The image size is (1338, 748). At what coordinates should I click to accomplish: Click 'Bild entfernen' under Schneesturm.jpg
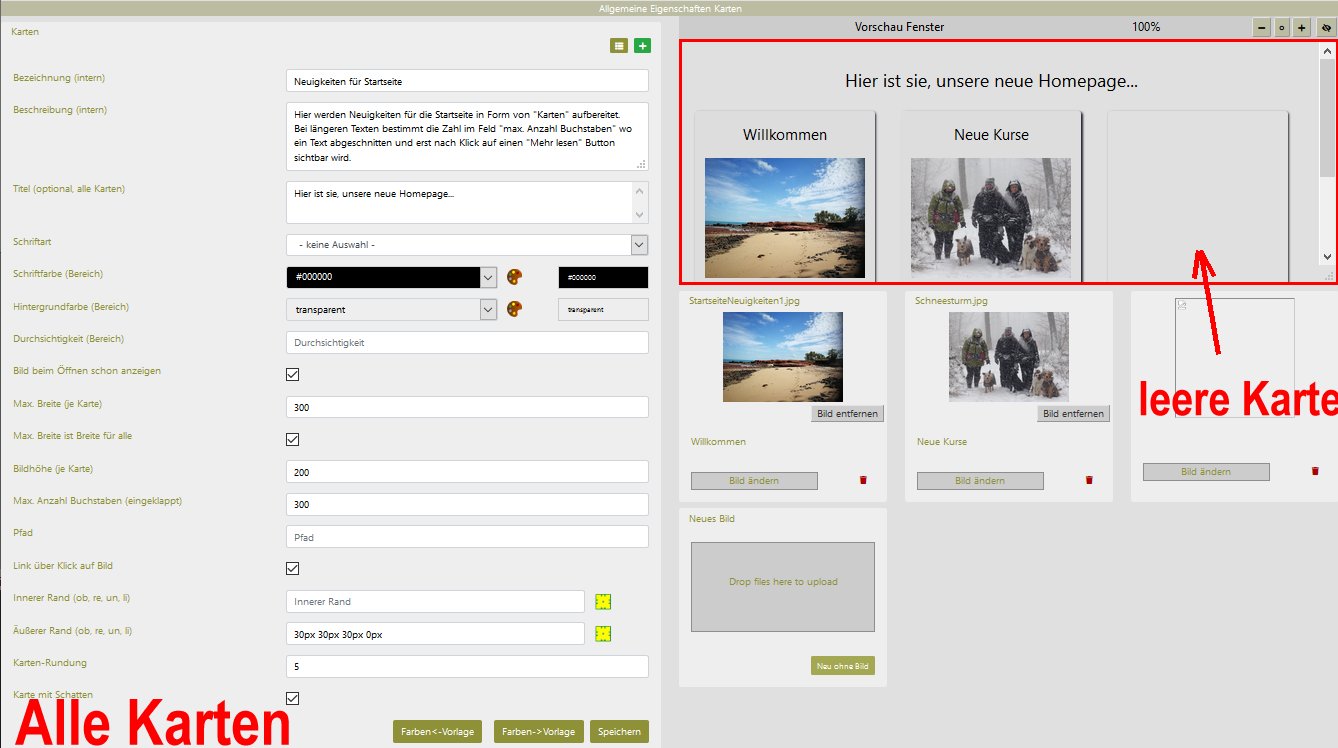pyautogui.click(x=1073, y=414)
